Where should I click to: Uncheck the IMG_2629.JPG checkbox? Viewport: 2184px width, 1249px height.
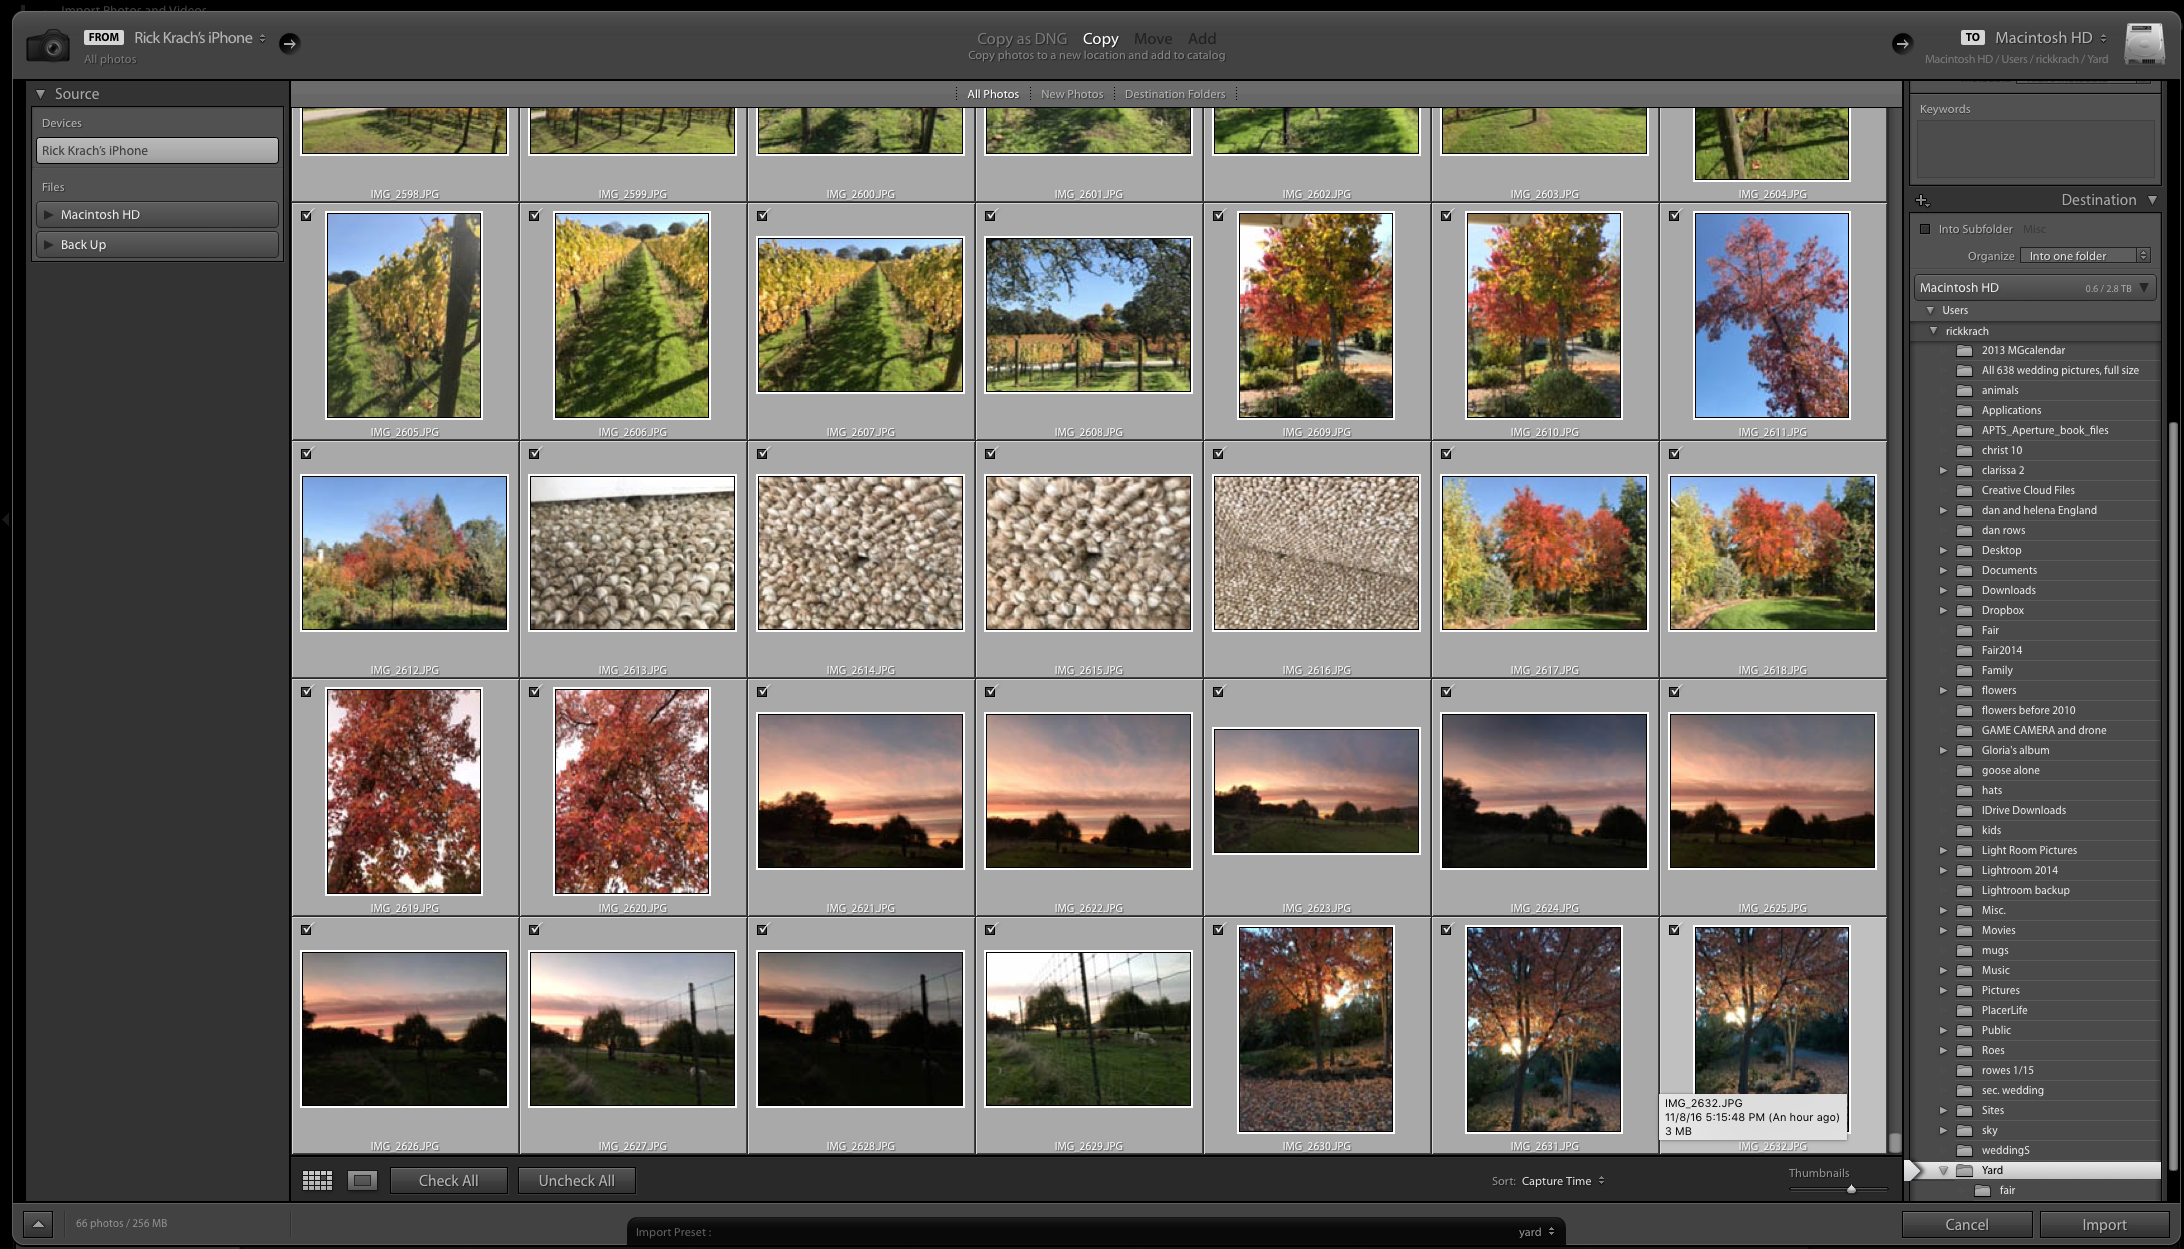(x=991, y=930)
